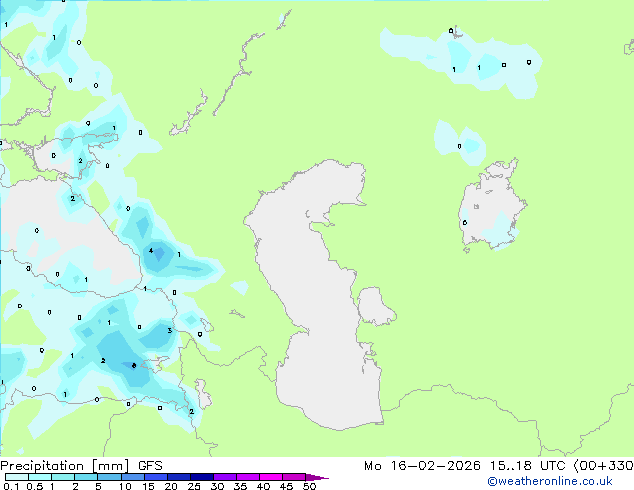Select the 5–10 mm legend color swatch
Viewport: 634px width, 490px height.
[x=109, y=477]
